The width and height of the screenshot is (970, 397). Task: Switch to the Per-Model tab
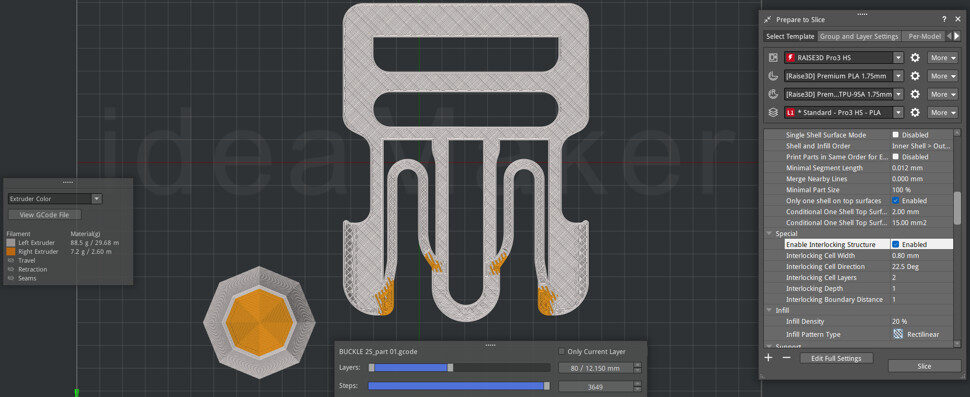tap(924, 36)
